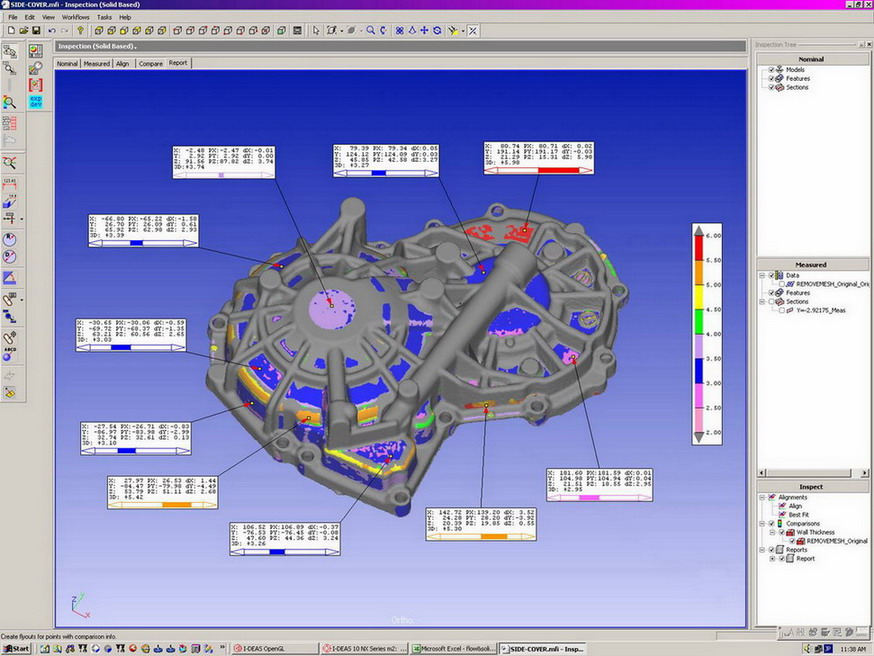Click the Measured panel horizontal scrollbar

pos(813,473)
